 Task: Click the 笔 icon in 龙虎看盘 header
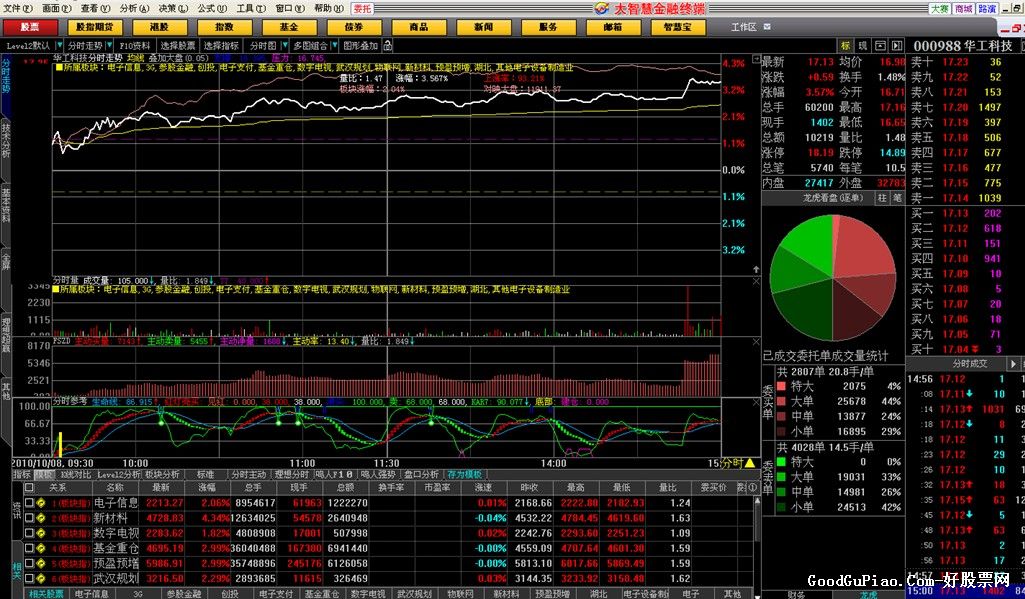click(x=897, y=197)
